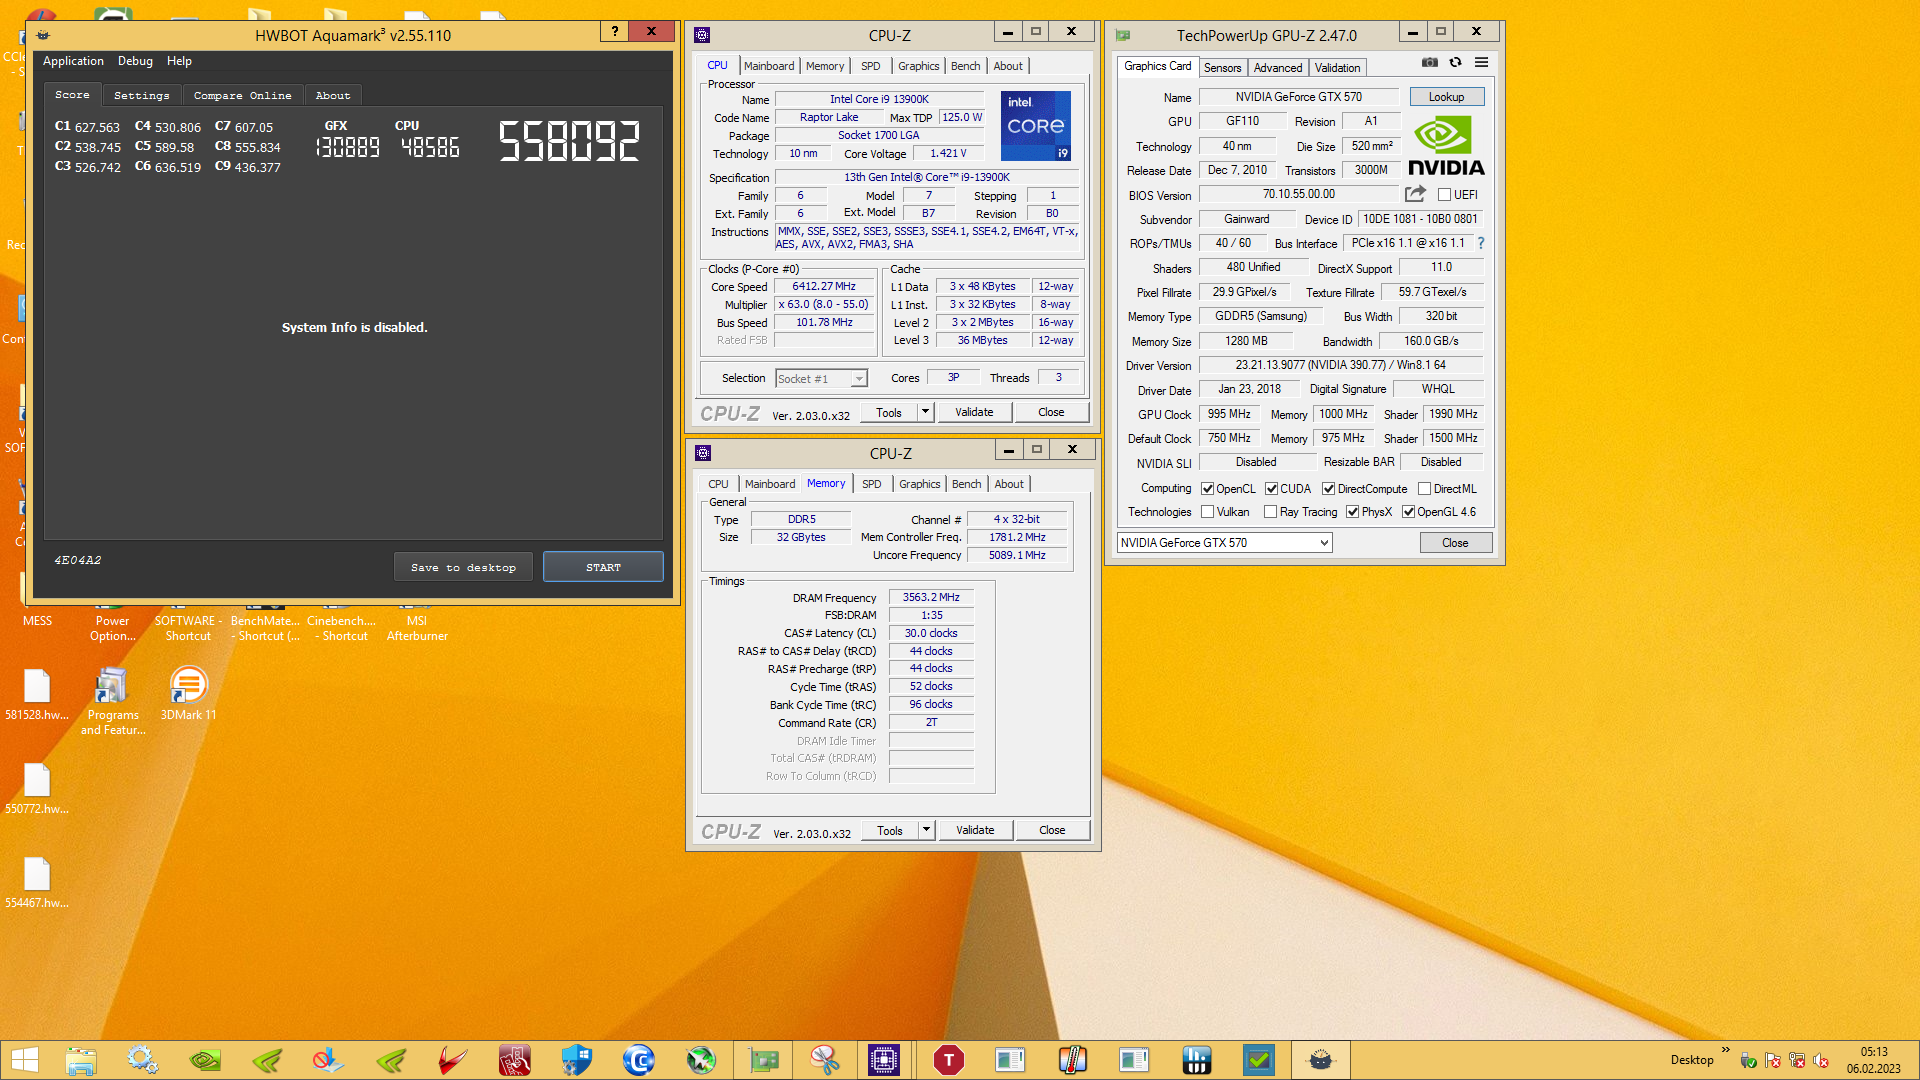
Task: Select the 581528.hw desktop file
Action: 37,694
